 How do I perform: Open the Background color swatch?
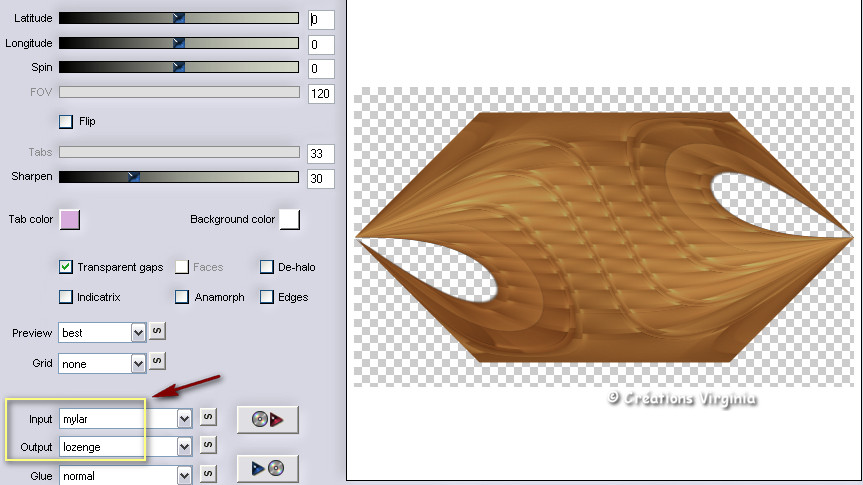coord(290,219)
